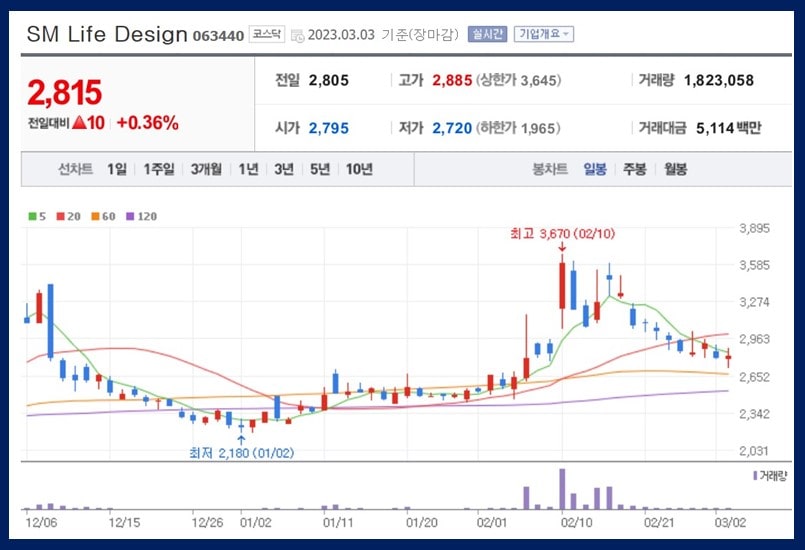Click the 하한가 1,965 text
The width and height of the screenshot is (805, 550).
point(519,128)
